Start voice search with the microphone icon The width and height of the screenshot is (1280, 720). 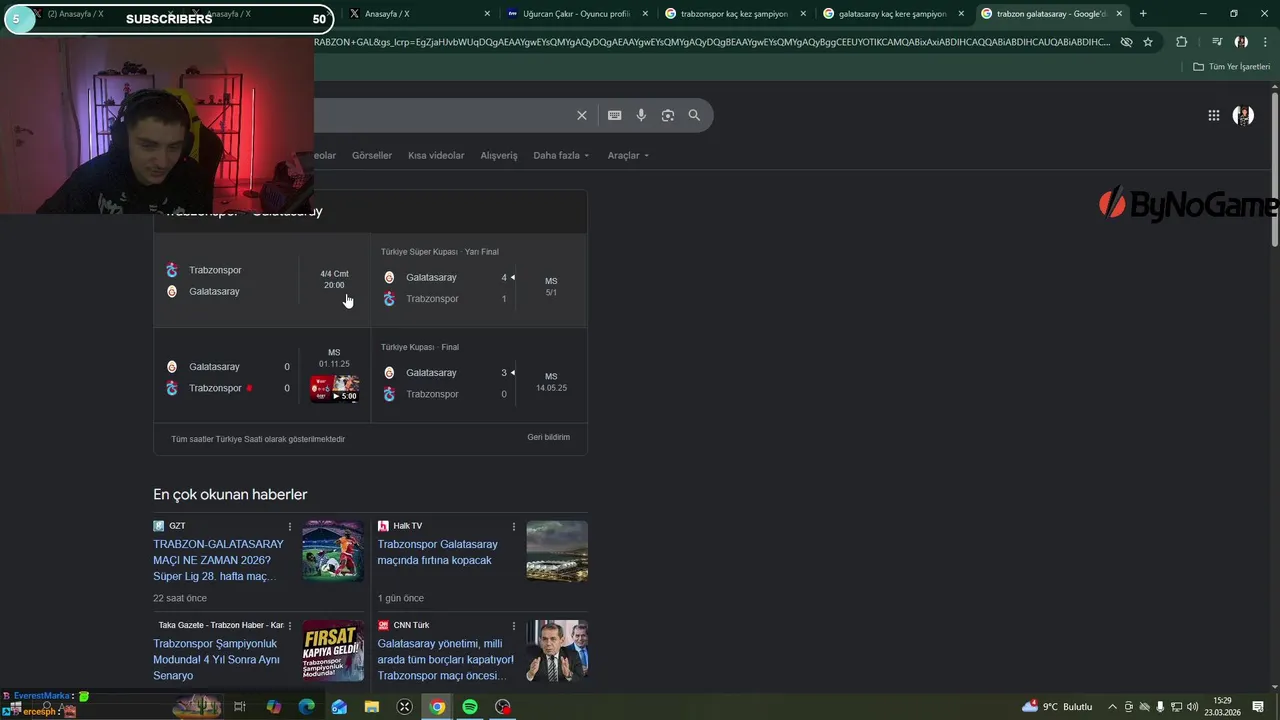[641, 115]
